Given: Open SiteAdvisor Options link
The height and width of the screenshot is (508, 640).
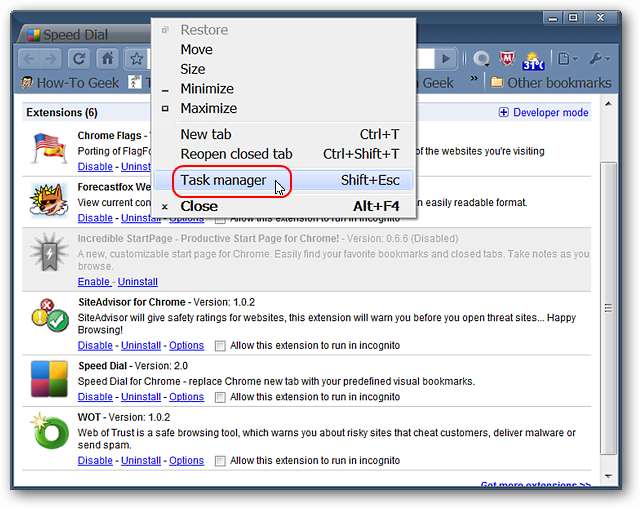Looking at the screenshot, I should tap(187, 345).
